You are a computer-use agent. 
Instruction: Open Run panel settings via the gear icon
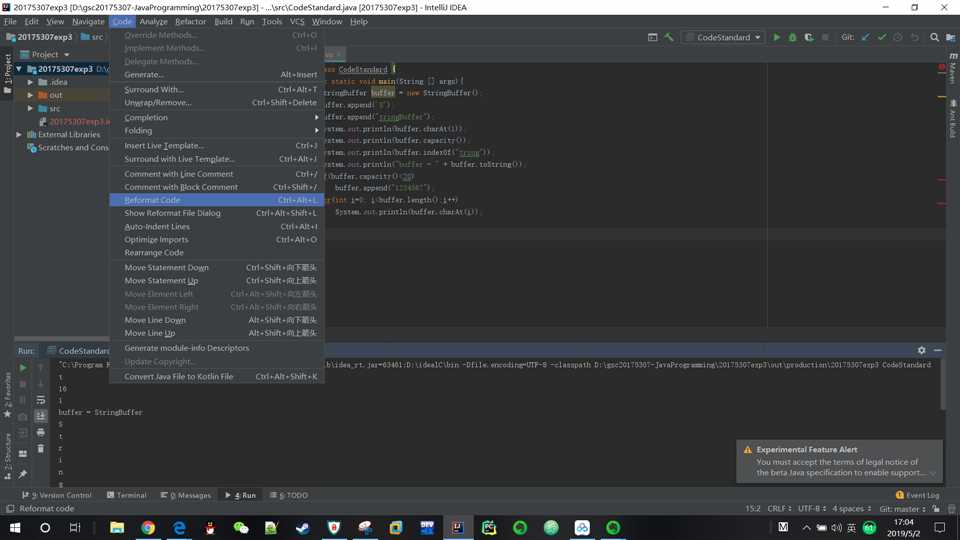click(921, 350)
